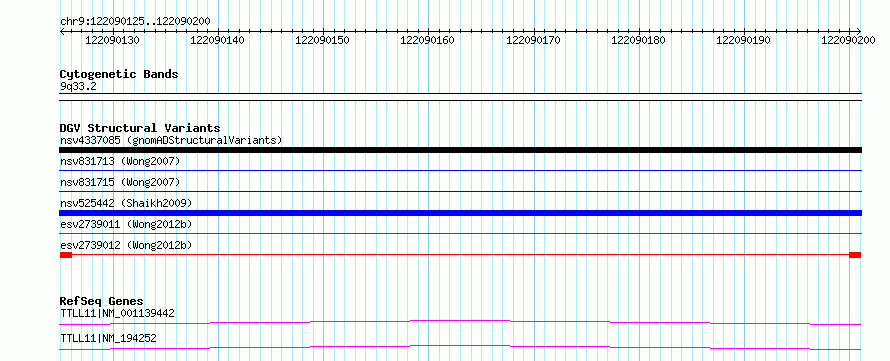Select the Cytogenetic Bands track title
This screenshot has height=361, width=890.
coord(119,74)
